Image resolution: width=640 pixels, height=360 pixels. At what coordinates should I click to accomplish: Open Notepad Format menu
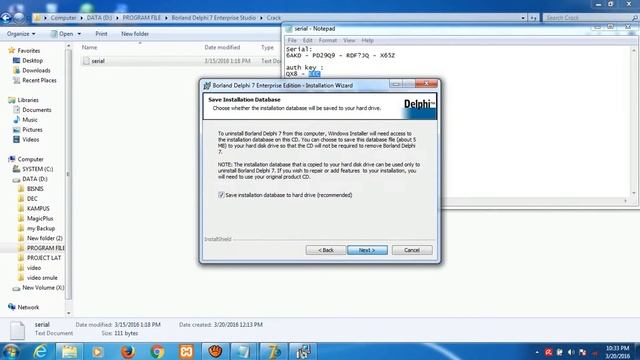(328, 40)
